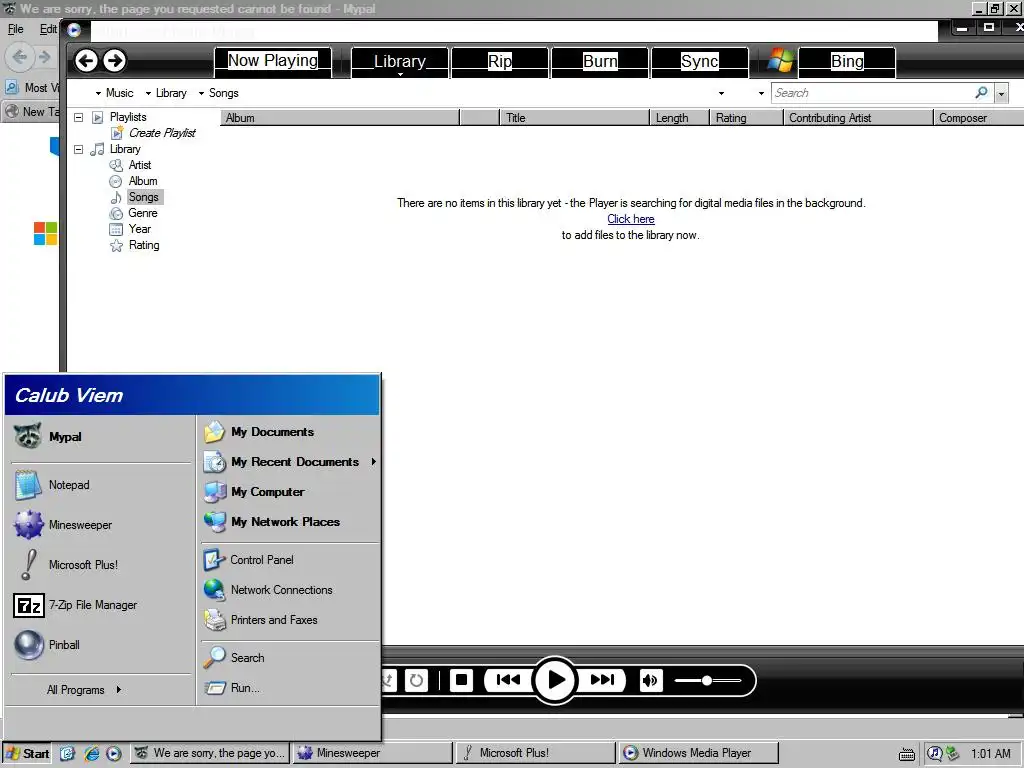Viewport: 1024px width, 768px height.
Task: Open Search from the Start menu
Action: pos(289,658)
